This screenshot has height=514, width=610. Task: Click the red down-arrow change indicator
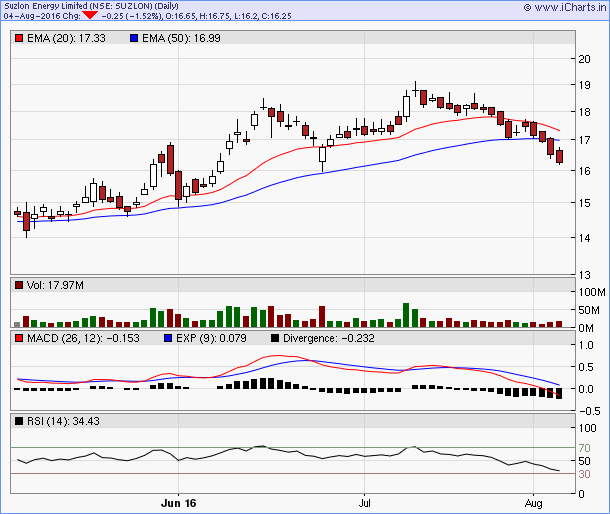coord(90,15)
